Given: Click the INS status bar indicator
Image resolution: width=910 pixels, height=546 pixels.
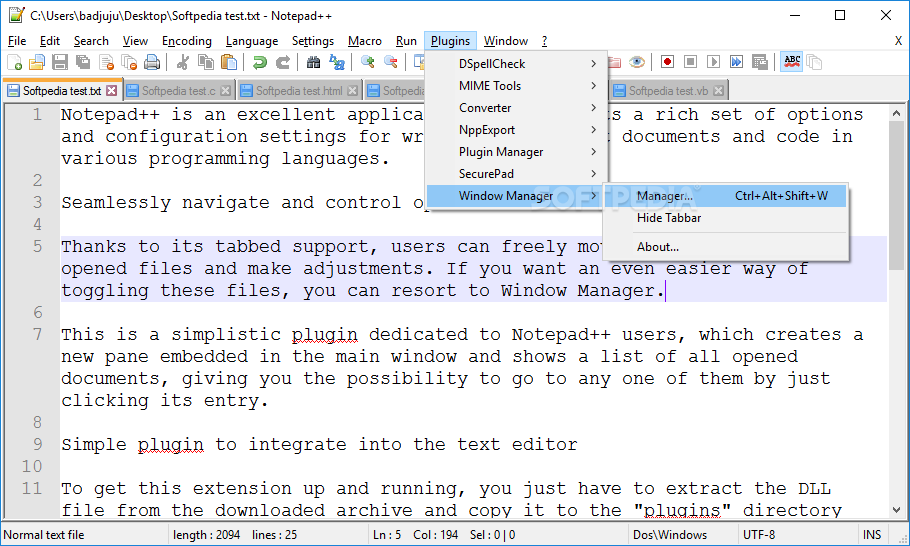Looking at the screenshot, I should [872, 534].
